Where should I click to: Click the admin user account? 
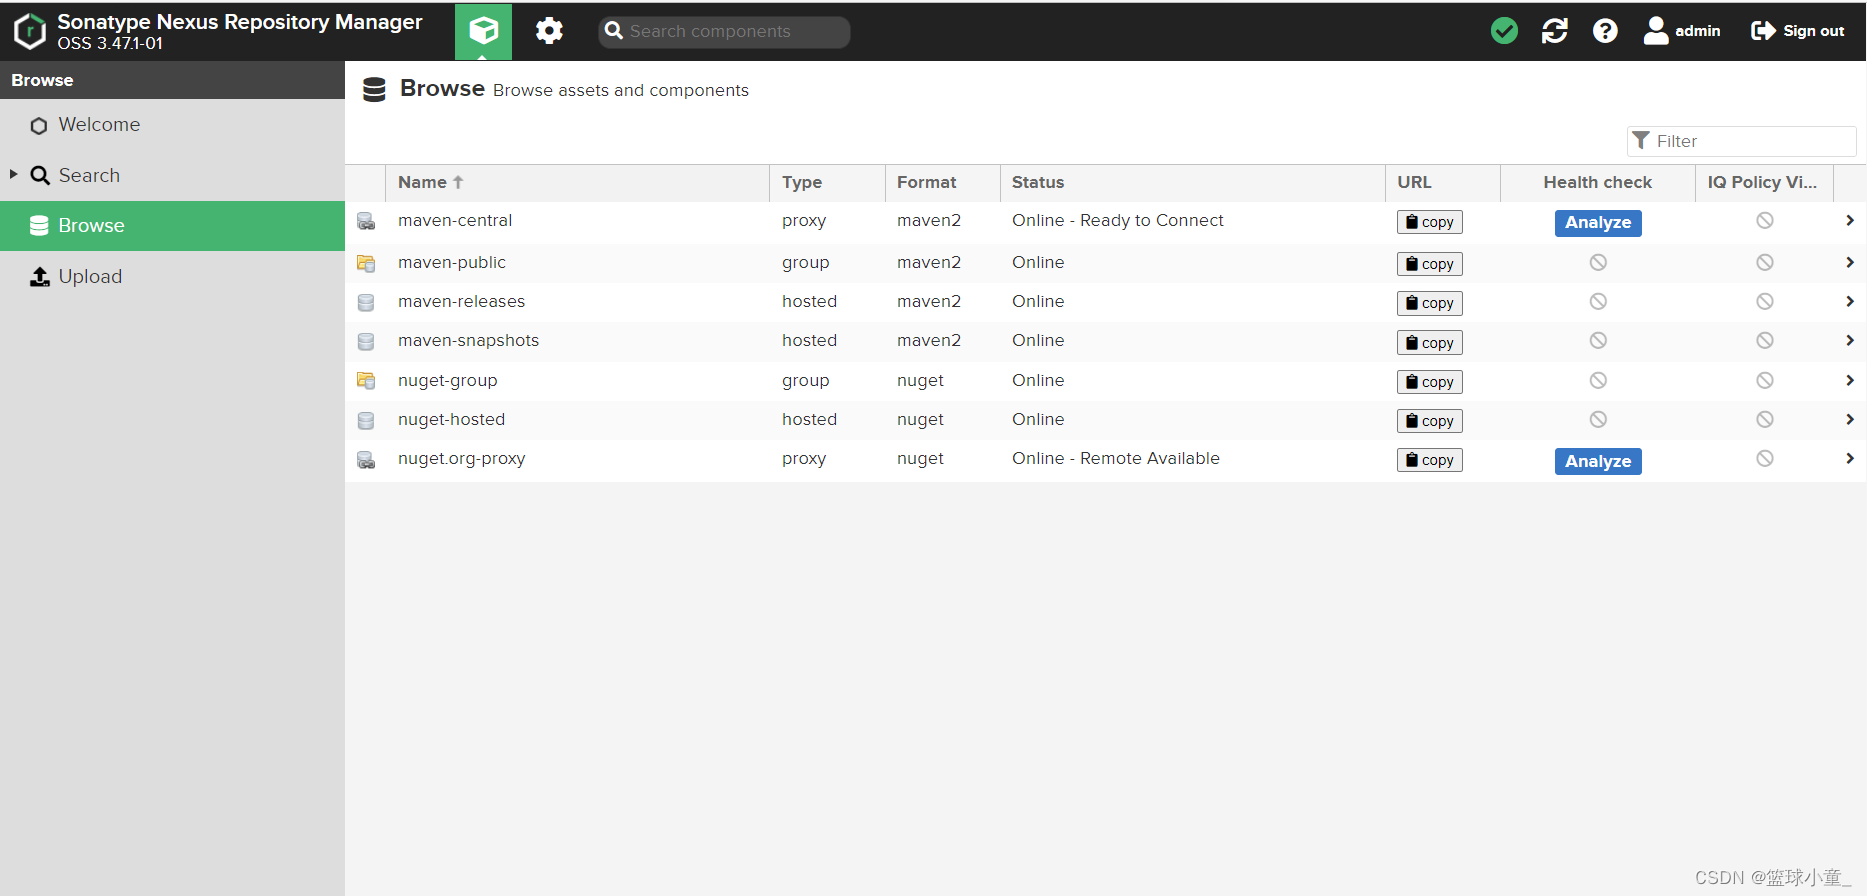[1682, 31]
